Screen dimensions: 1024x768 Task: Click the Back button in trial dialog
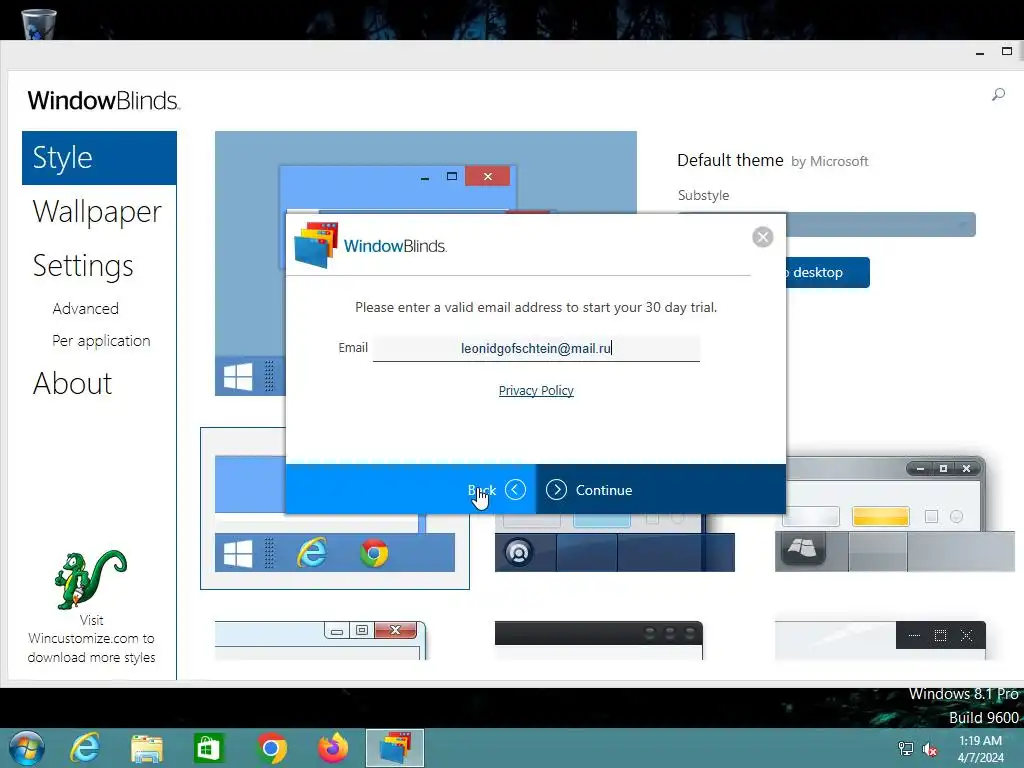tap(411, 490)
